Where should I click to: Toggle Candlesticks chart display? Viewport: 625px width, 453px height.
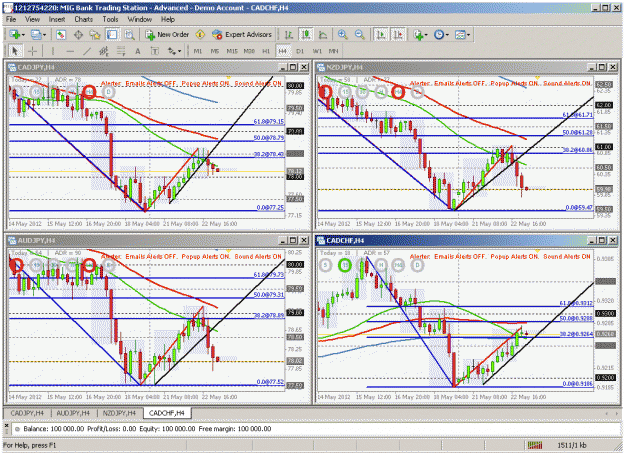pyautogui.click(x=306, y=35)
